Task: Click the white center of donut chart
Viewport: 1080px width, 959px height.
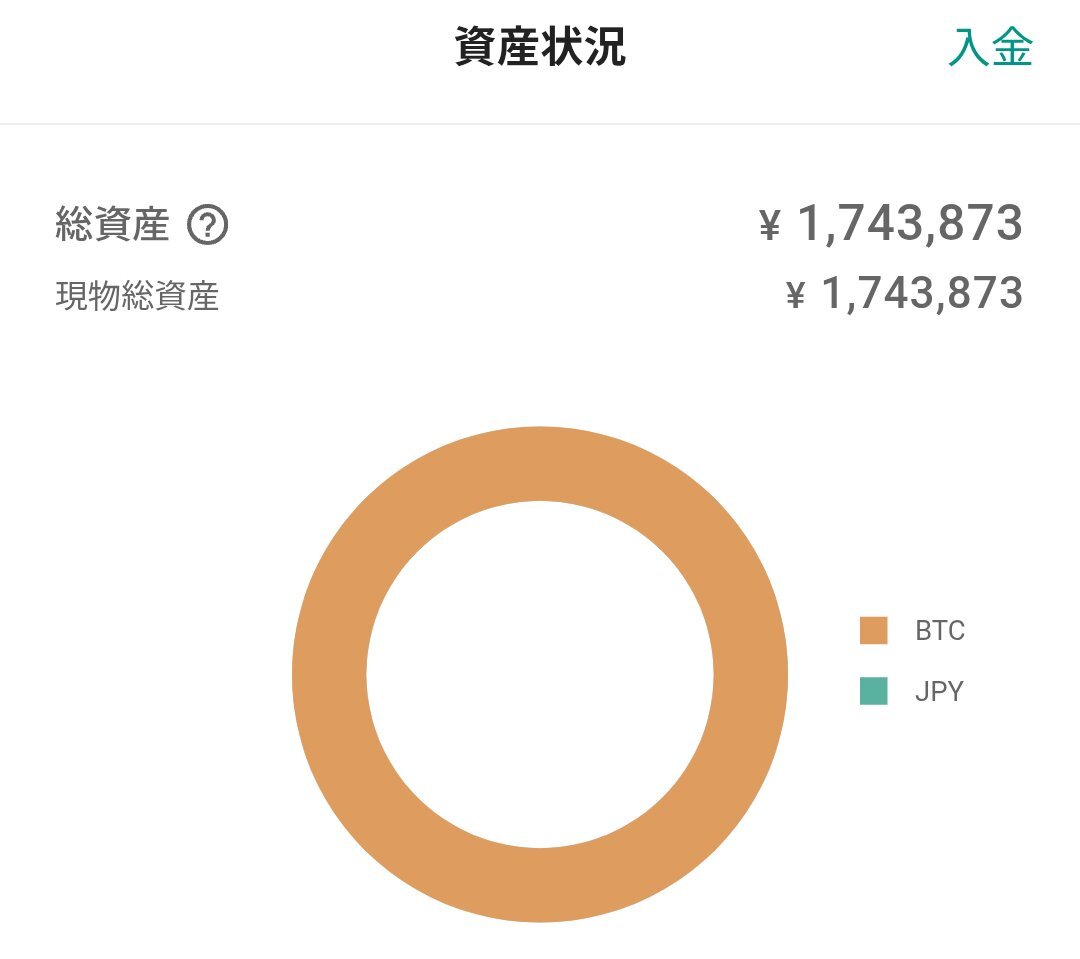Action: 540,674
